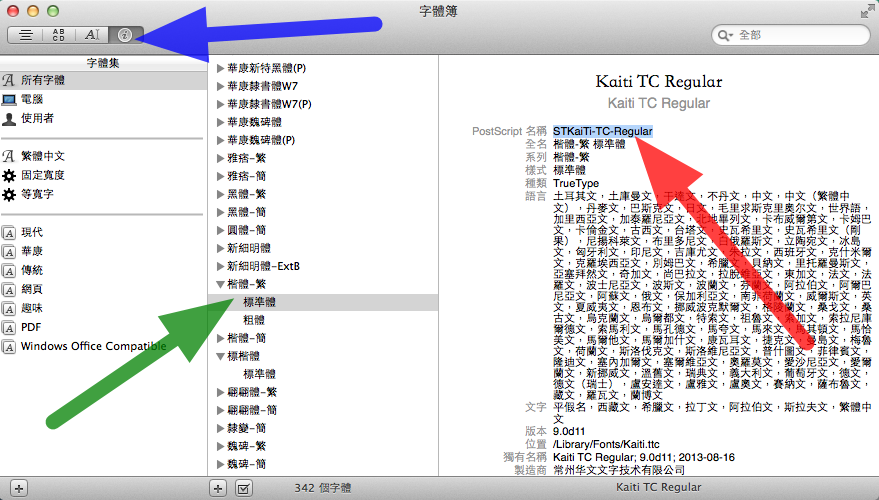Expand 雅痞-簡 font family

[x=220, y=176]
